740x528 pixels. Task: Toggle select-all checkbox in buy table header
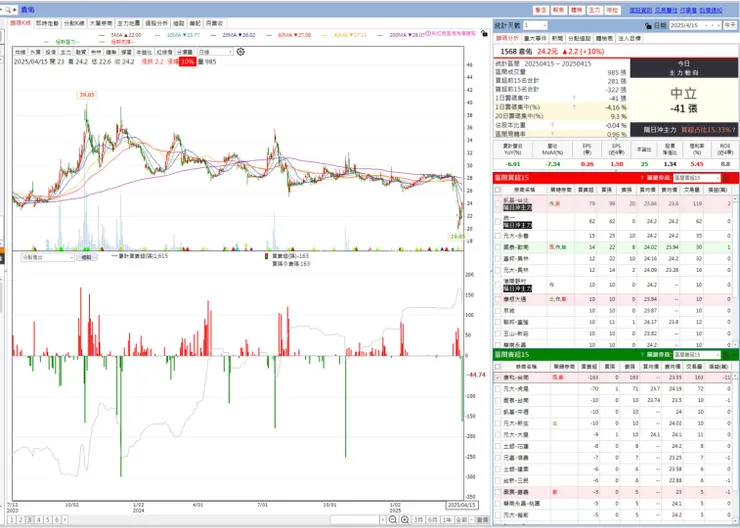pyautogui.click(x=497, y=190)
